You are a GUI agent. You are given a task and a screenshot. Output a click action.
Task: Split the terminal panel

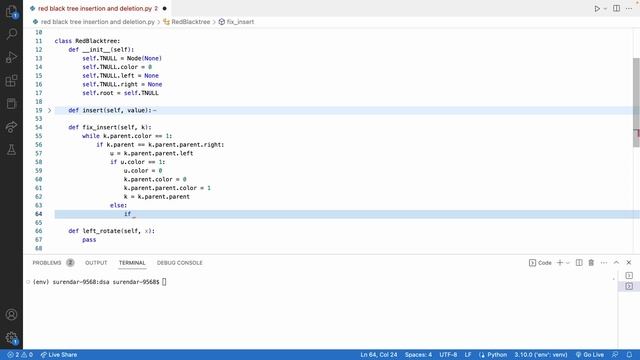[x=579, y=263]
